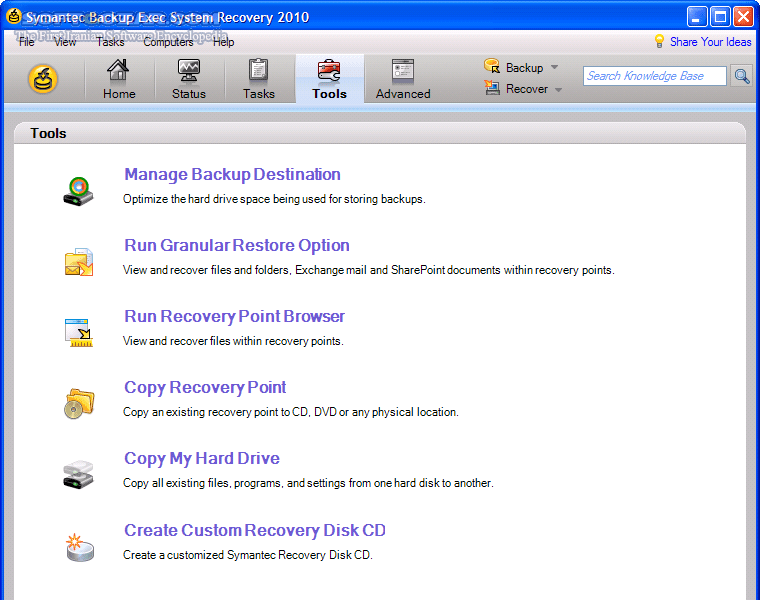Click the Copy Recovery Point disc-folder icon
Screen dimensions: 760x600
pyautogui.click(x=79, y=403)
